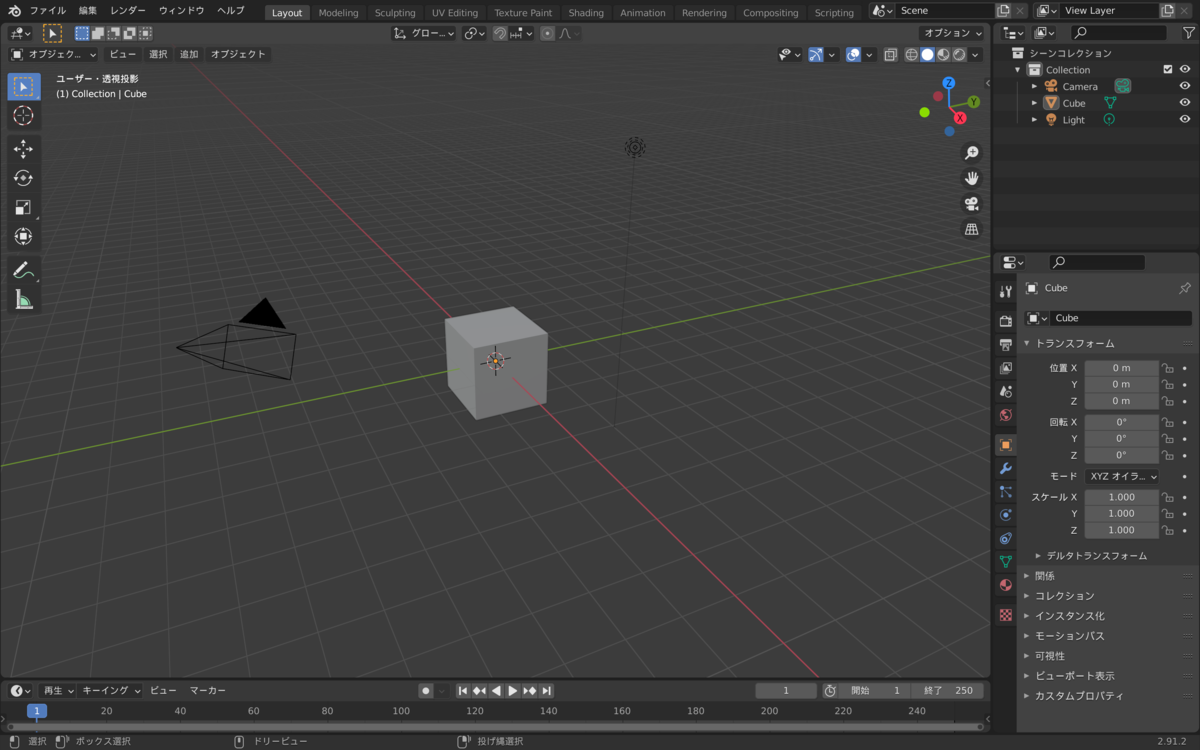Image resolution: width=1200 pixels, height=750 pixels.
Task: Select the Measure tool
Action: 24,299
